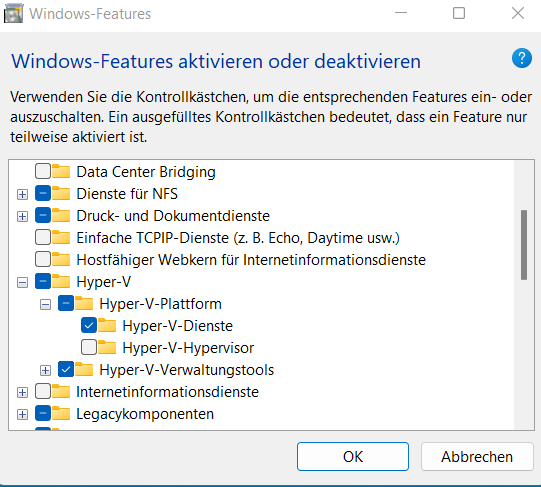Click the folder icon beside Hyper-V
Image resolution: width=541 pixels, height=487 pixels.
[61, 281]
